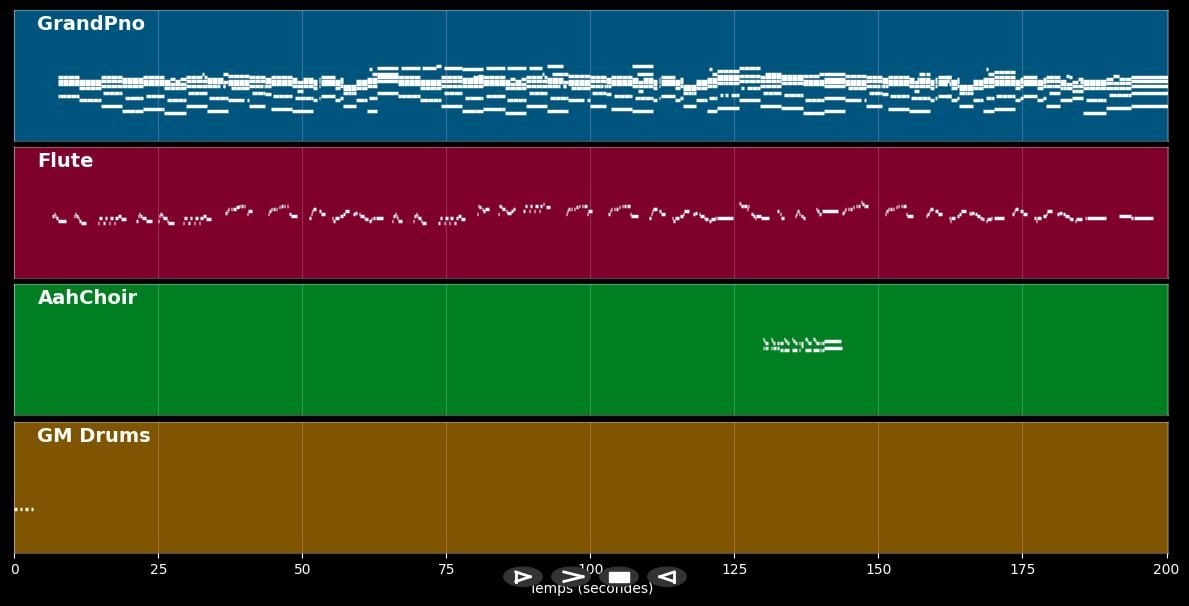Select the AahChoir track label
Screen dimensions: 1189x606
point(87,298)
